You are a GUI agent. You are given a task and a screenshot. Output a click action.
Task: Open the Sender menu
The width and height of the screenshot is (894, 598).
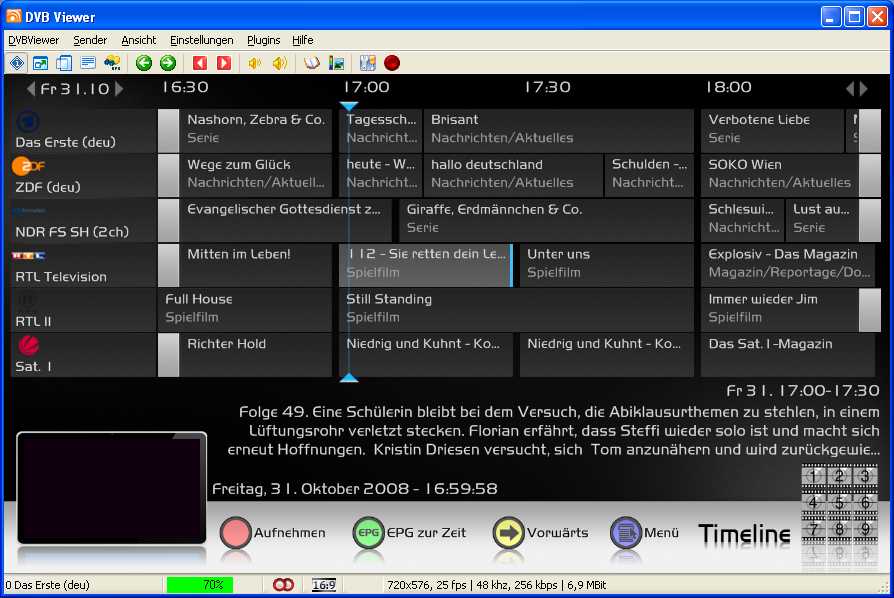click(90, 40)
